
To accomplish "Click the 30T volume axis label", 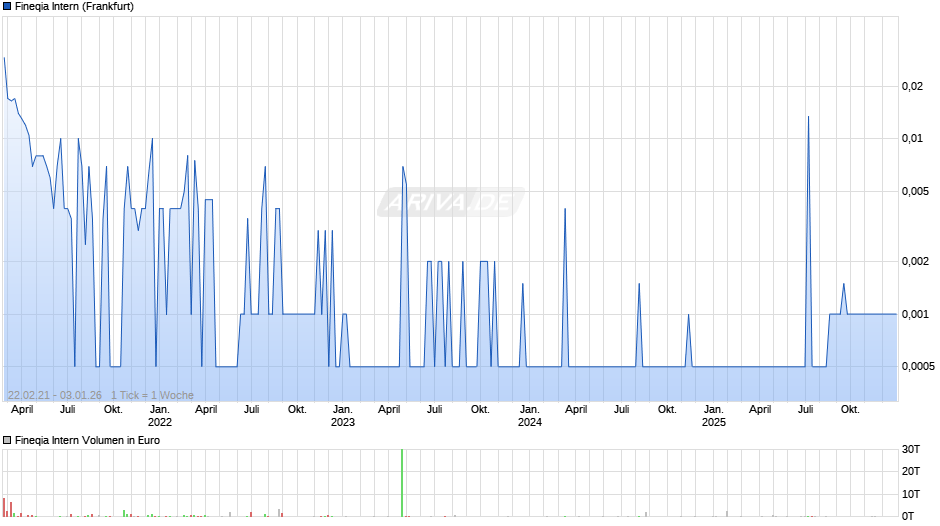I will pos(911,449).
